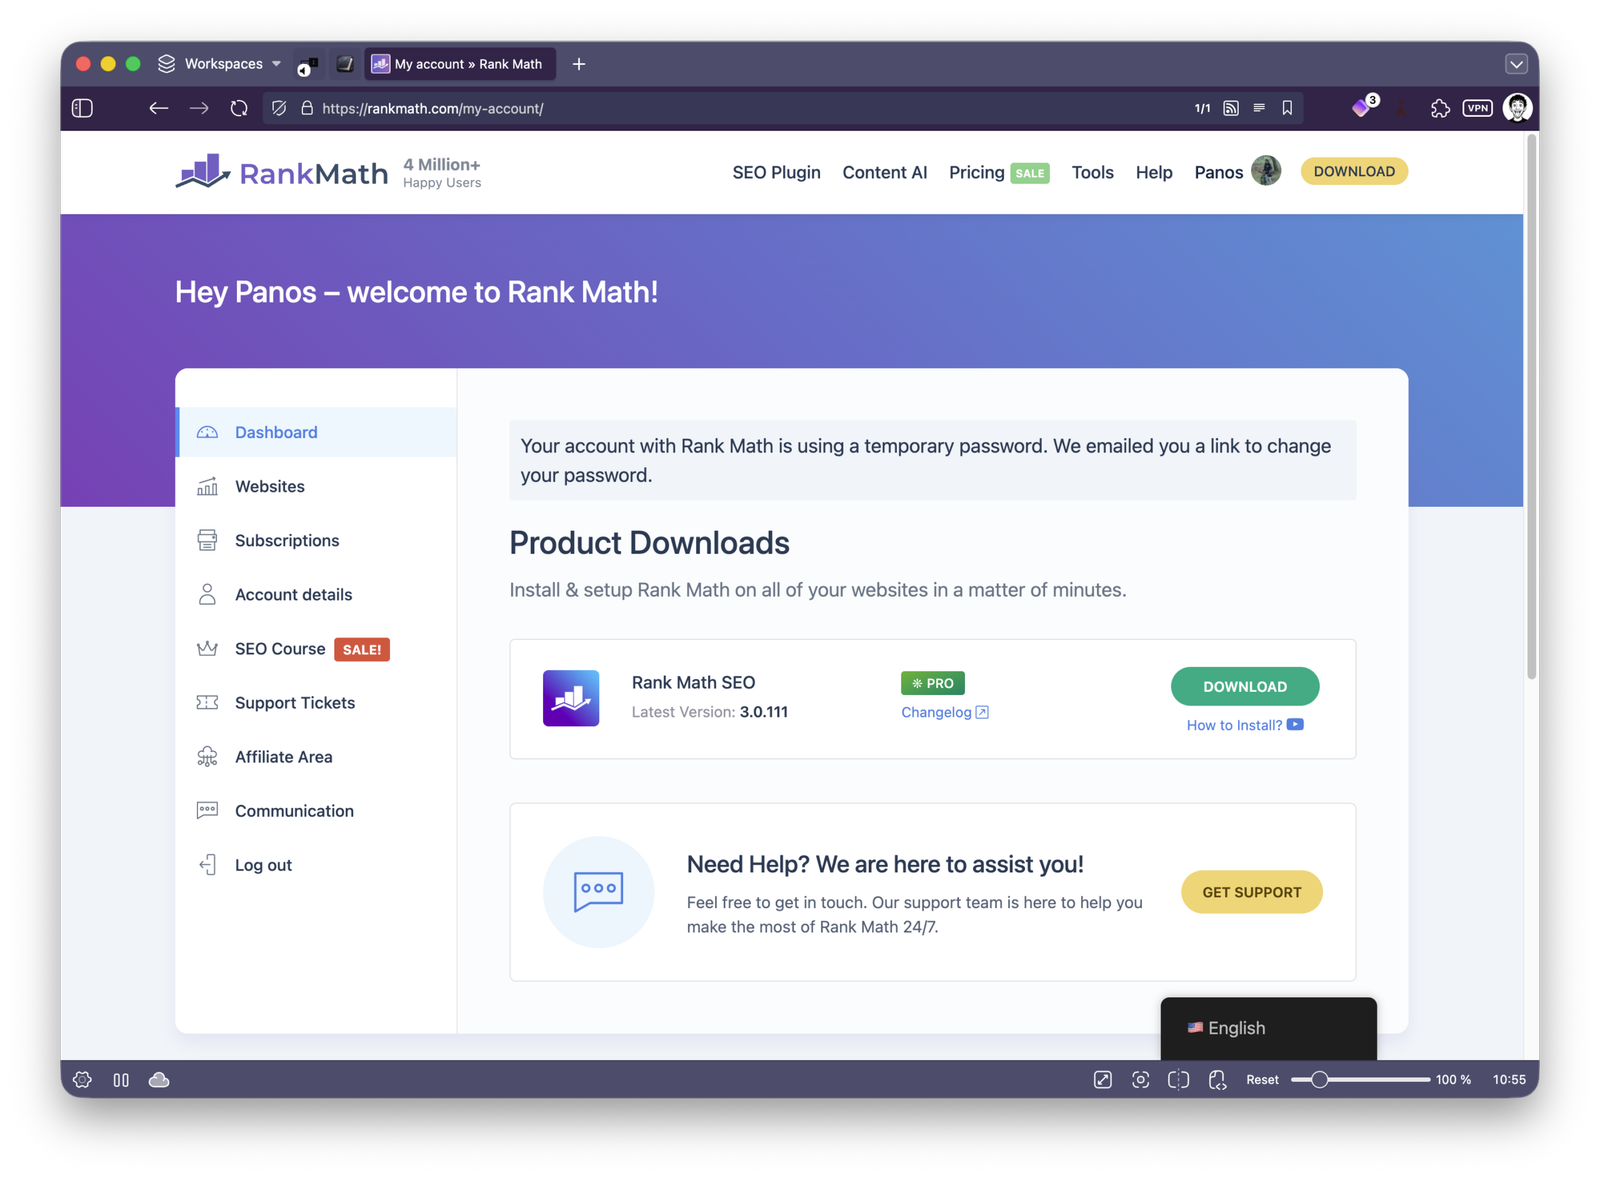1600x1178 pixels.
Task: Open Affiliate Area in the sidebar
Action: (x=316, y=757)
